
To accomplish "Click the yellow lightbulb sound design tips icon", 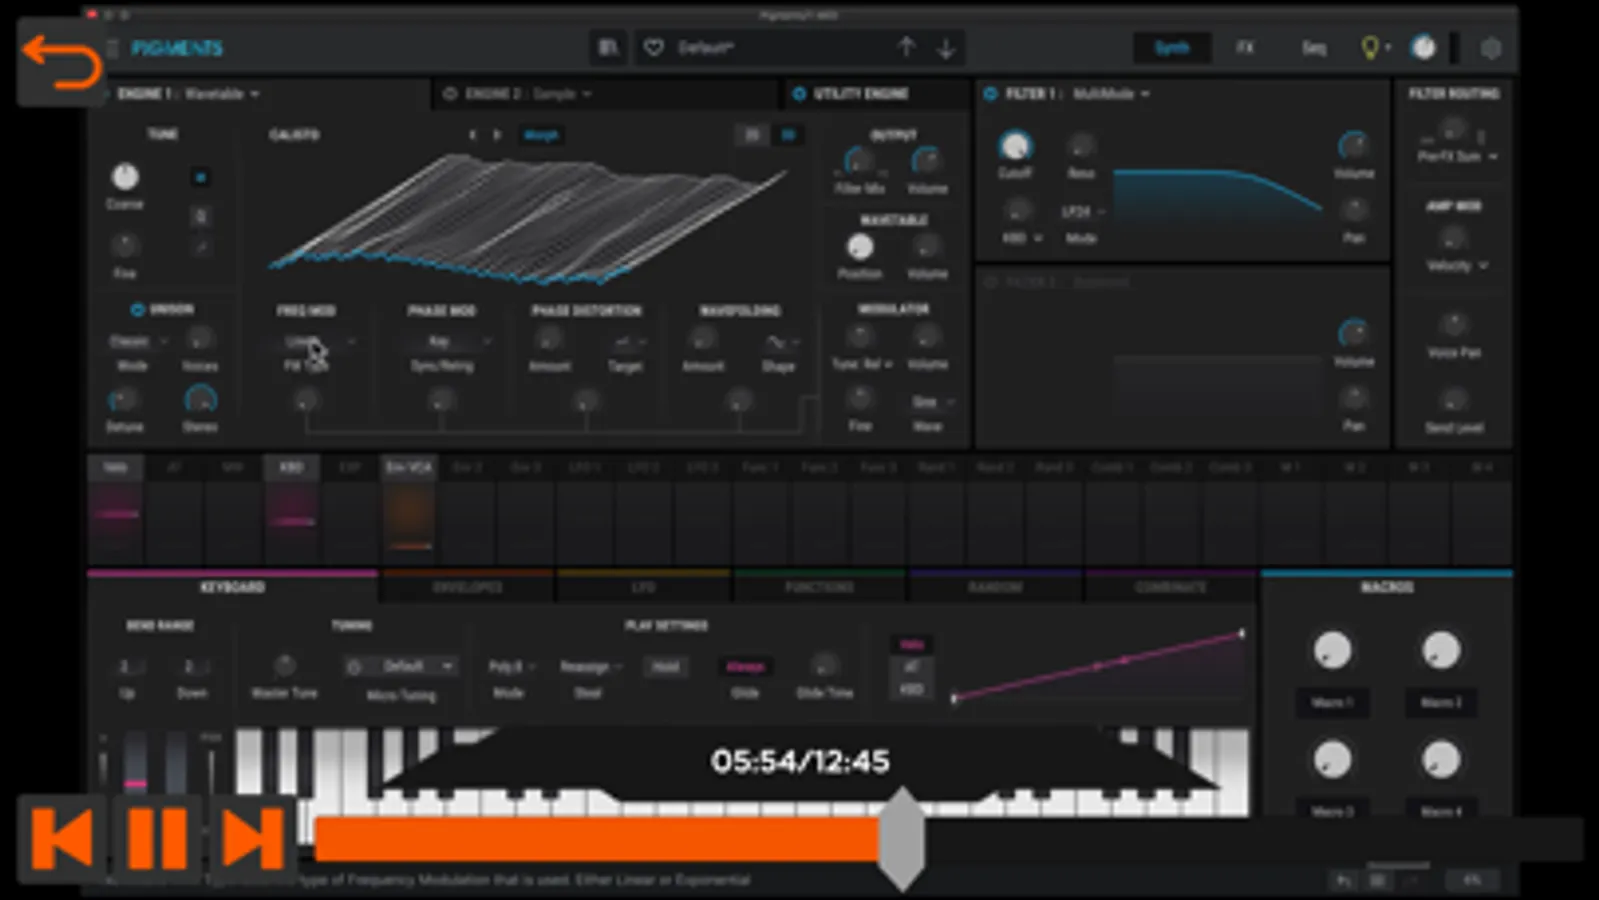I will click(1370, 48).
